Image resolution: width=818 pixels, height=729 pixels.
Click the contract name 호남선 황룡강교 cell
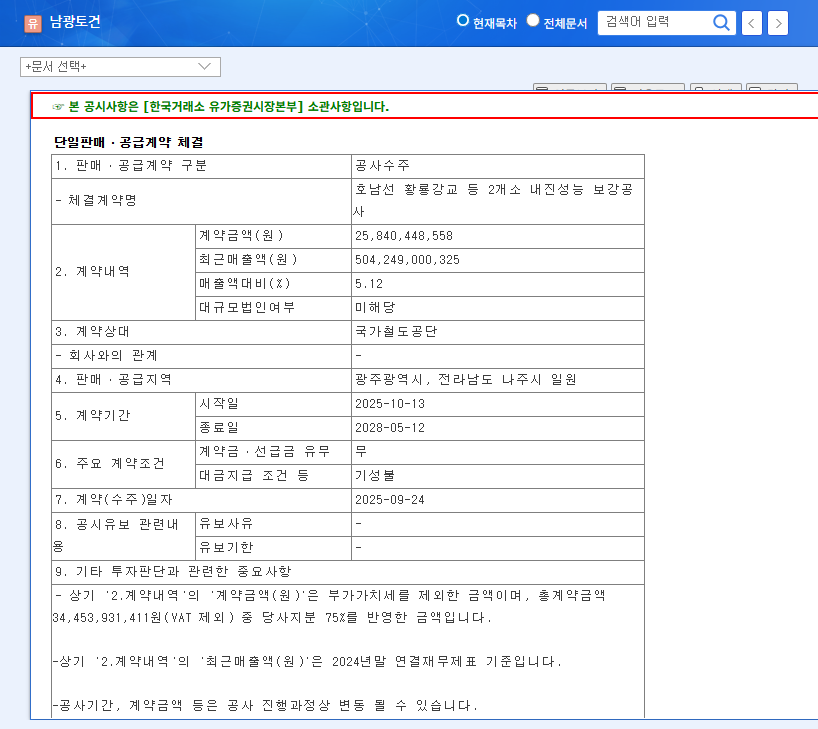498,201
